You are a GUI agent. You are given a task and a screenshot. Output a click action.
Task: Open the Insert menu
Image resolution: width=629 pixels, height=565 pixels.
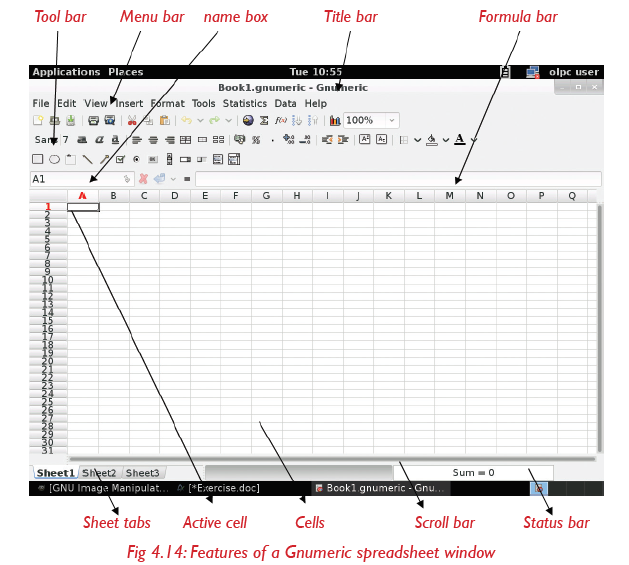pos(129,104)
